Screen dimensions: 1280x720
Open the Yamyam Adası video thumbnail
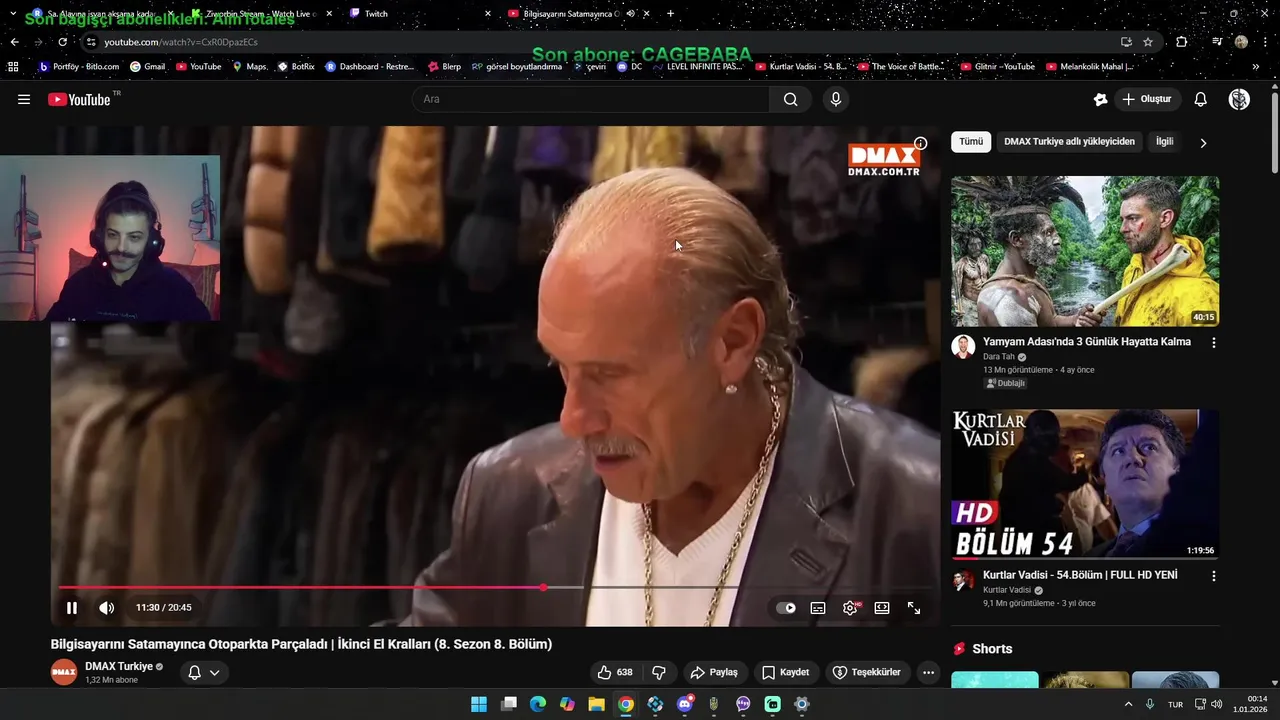tap(1085, 251)
